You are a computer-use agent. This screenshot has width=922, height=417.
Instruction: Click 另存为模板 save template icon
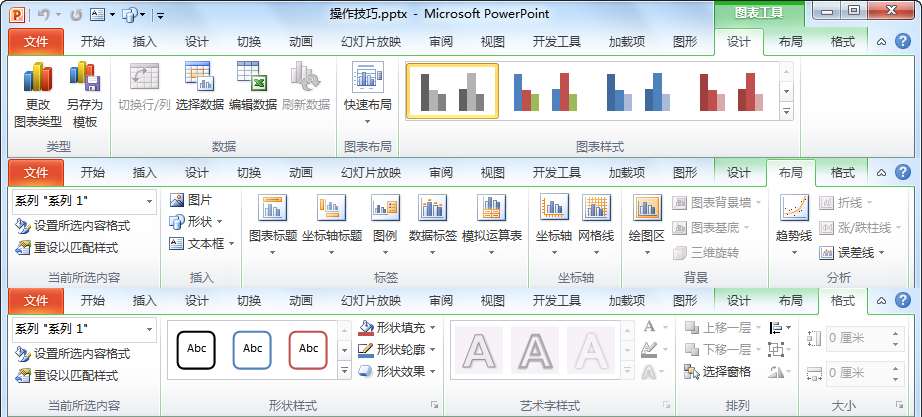85,77
